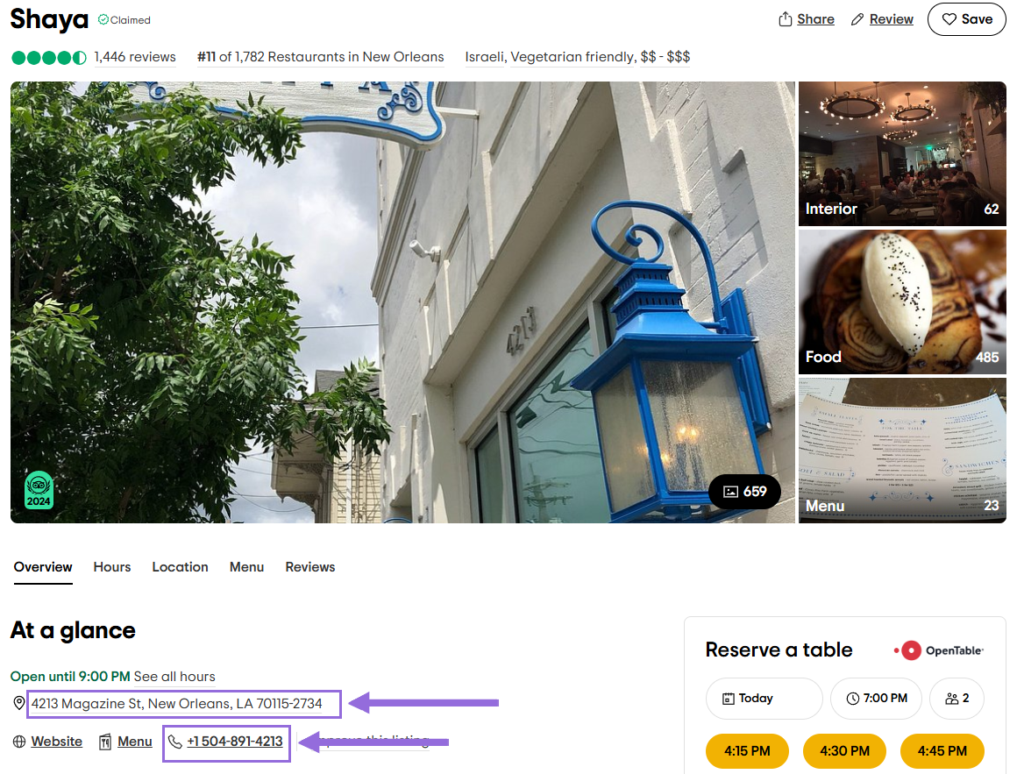Call the +1 504-891-4213 phone link
This screenshot has height=774, width=1024.
(x=234, y=742)
